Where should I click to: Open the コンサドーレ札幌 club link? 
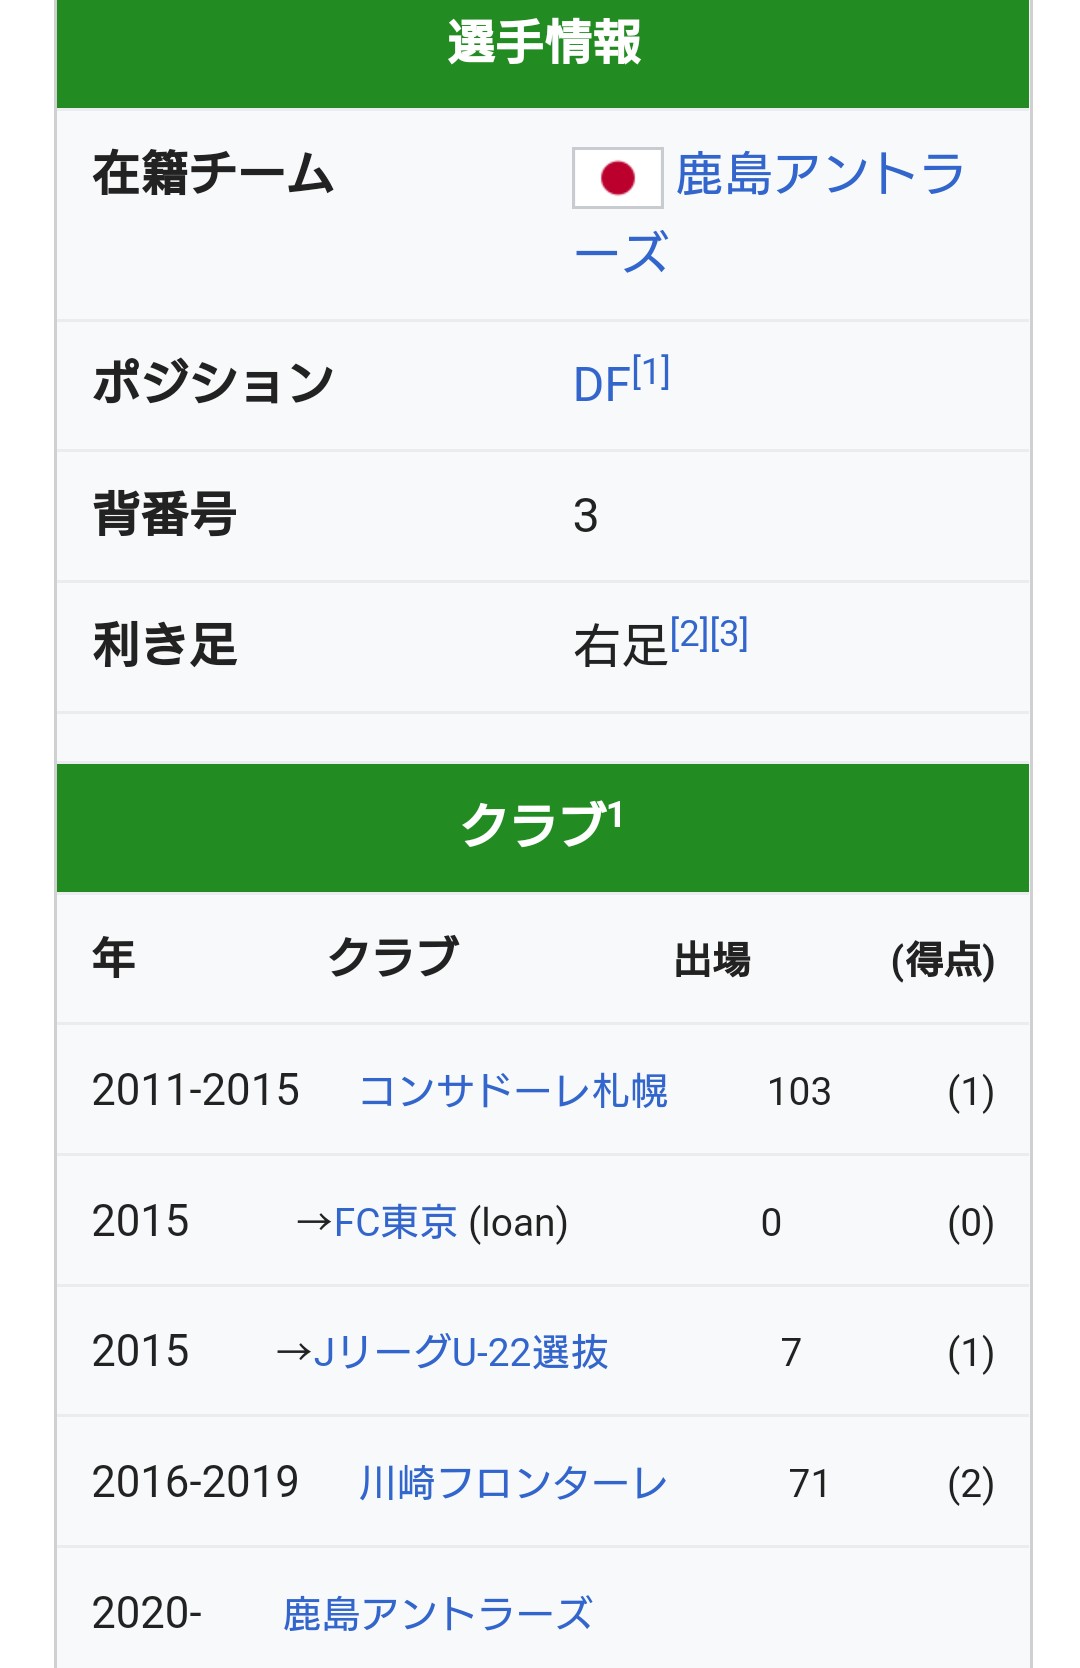(x=513, y=1091)
